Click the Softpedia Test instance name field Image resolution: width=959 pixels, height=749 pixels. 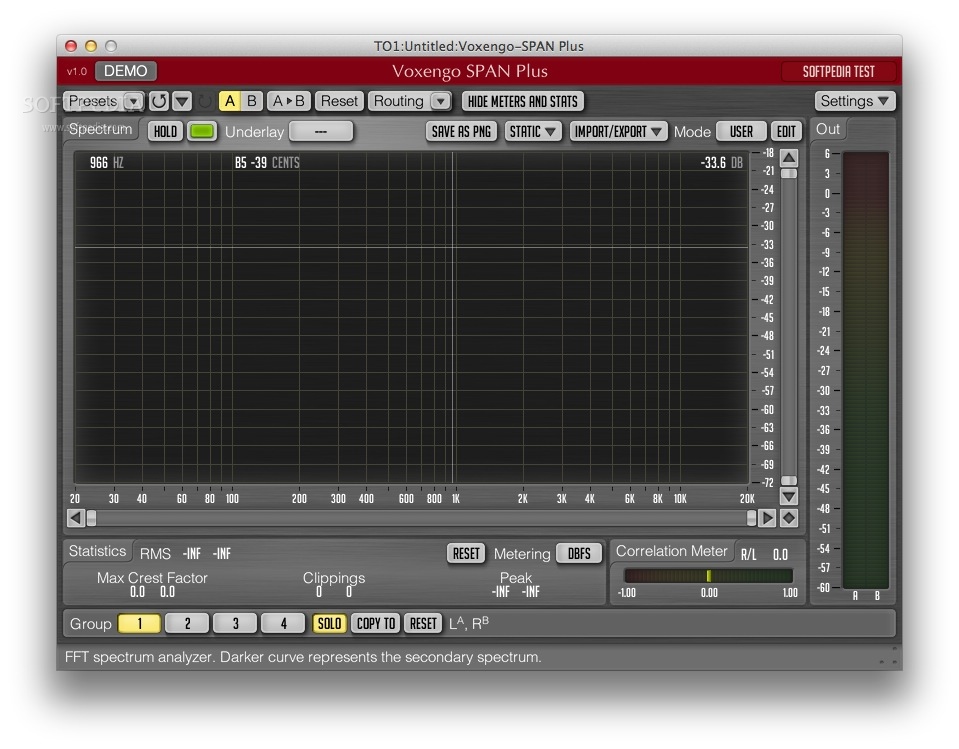[839, 72]
